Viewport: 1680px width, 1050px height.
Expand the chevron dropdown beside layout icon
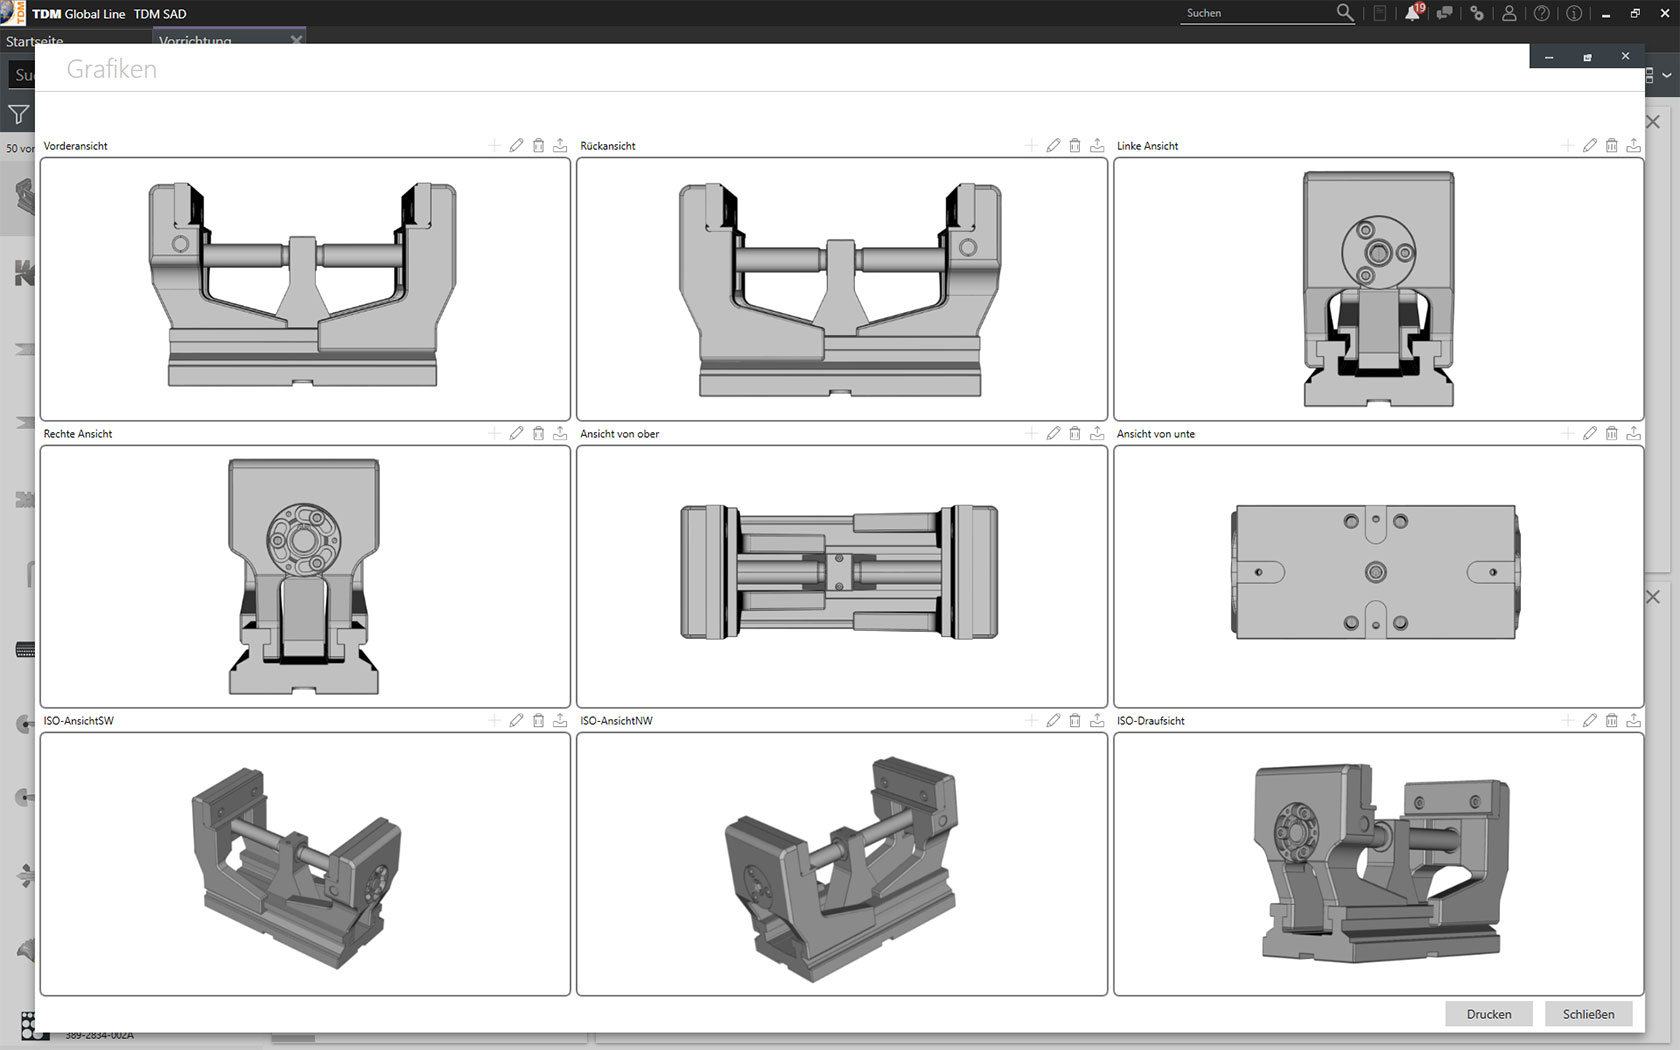pos(1667,75)
